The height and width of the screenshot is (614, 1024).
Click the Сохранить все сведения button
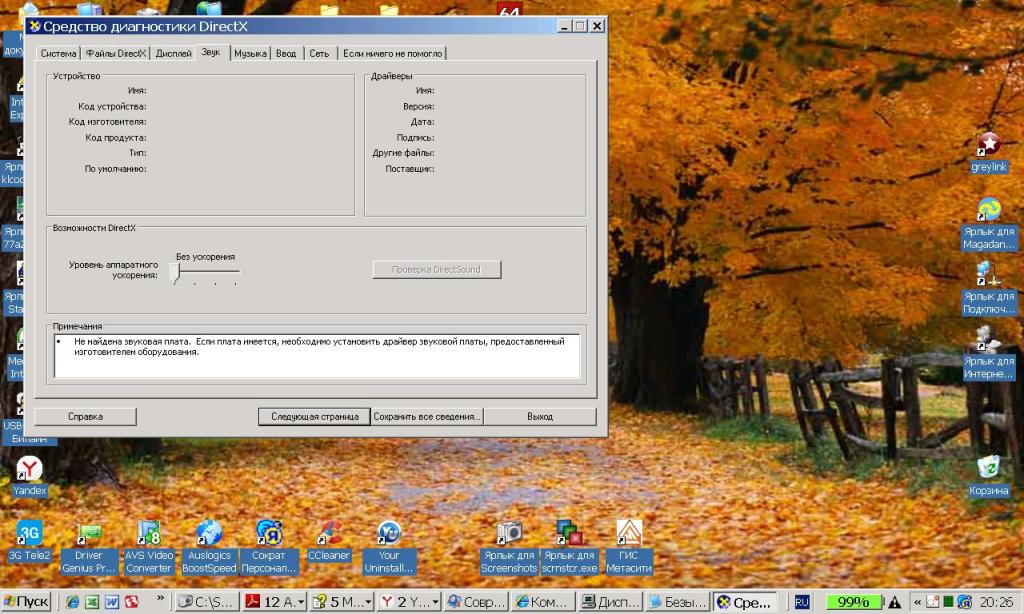[x=427, y=416]
